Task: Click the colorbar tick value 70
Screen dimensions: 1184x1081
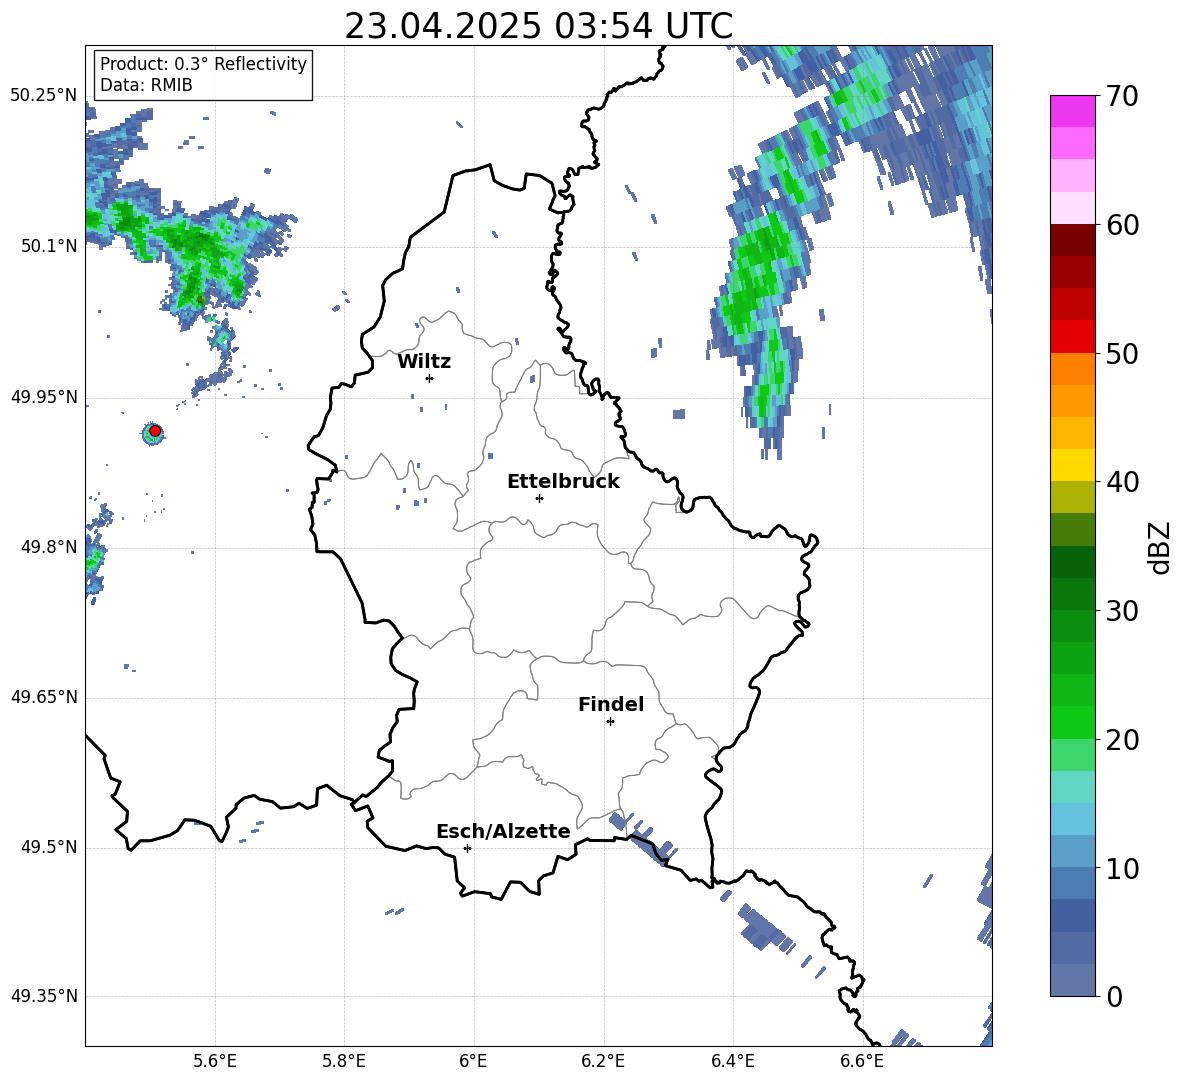Action: click(x=1122, y=96)
